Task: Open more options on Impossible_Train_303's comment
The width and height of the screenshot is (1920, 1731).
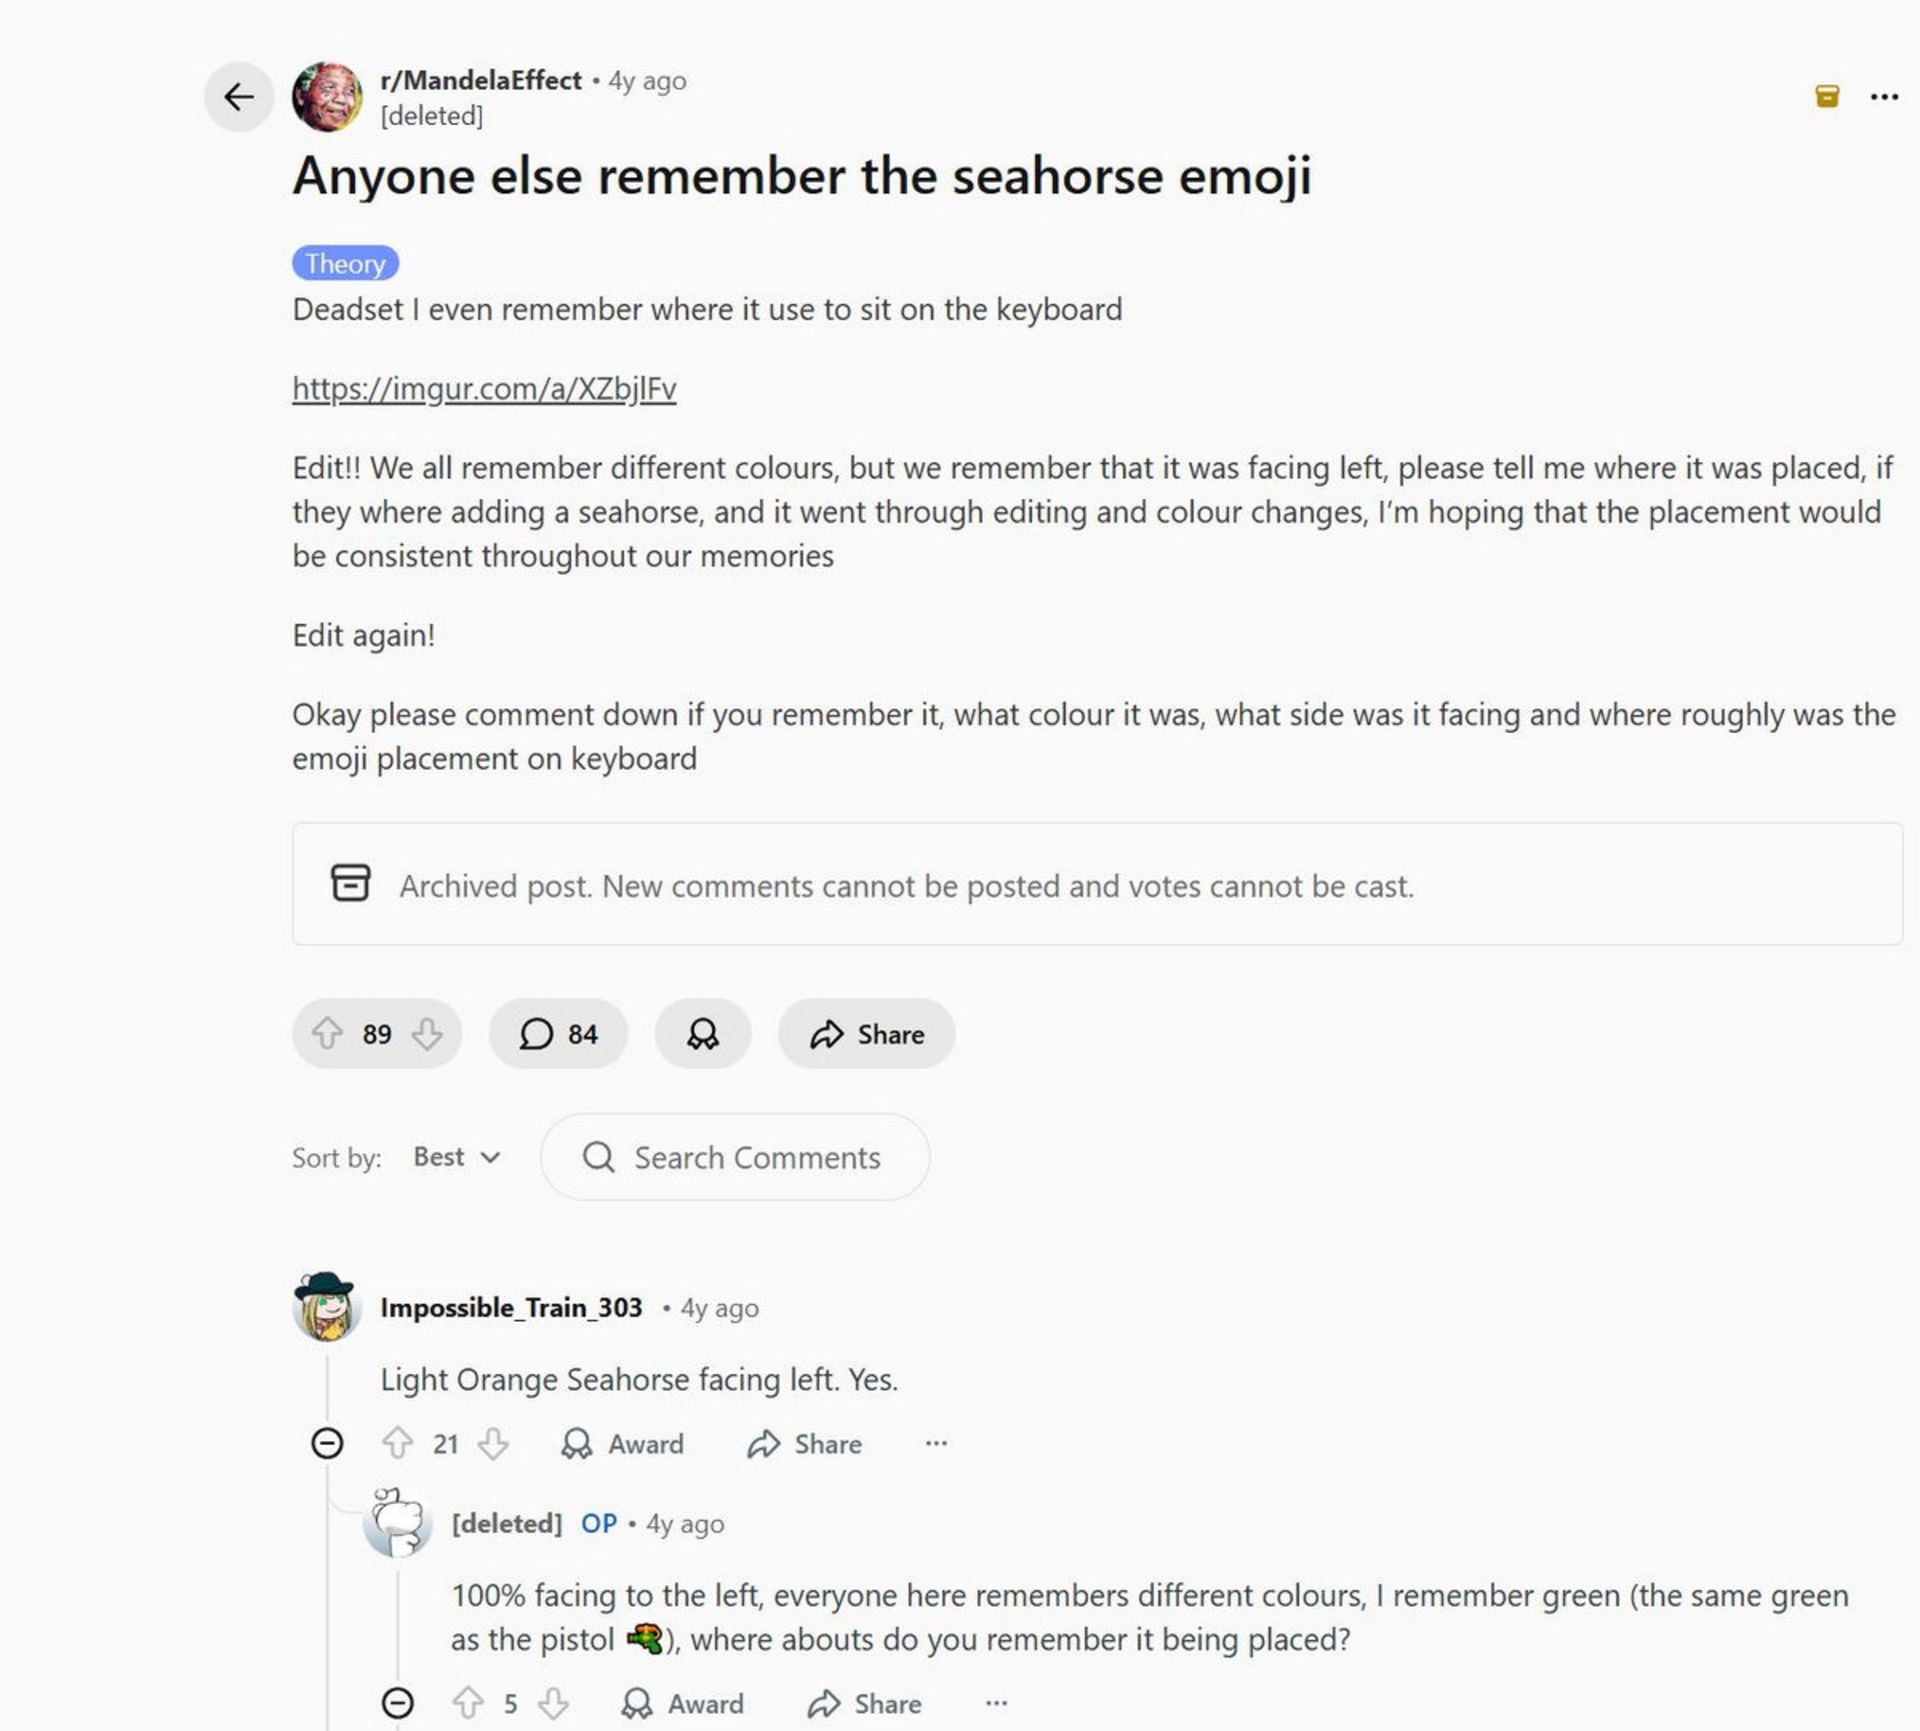Action: [x=936, y=1443]
